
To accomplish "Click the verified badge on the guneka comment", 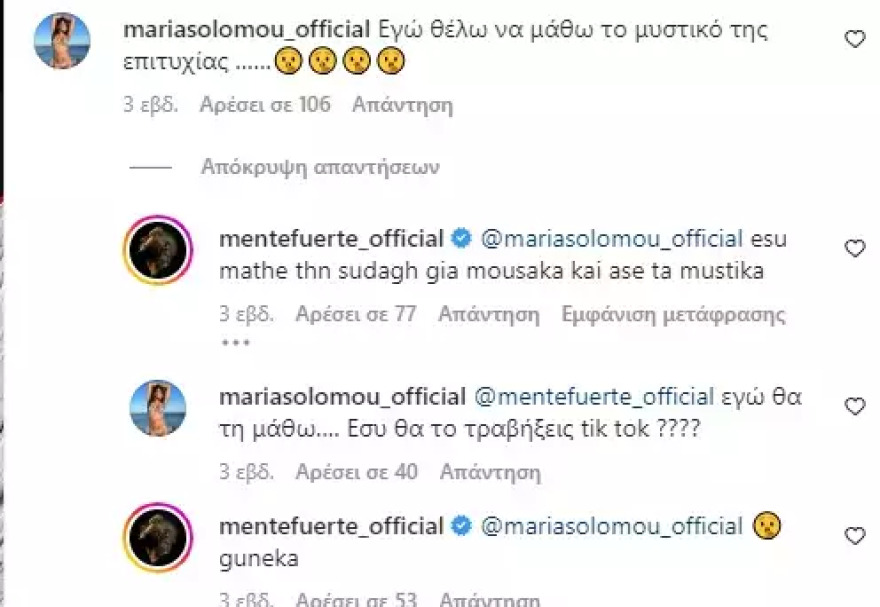I will coord(462,525).
